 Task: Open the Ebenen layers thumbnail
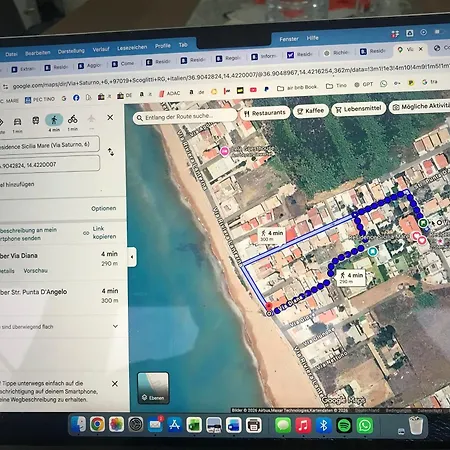[x=153, y=388]
